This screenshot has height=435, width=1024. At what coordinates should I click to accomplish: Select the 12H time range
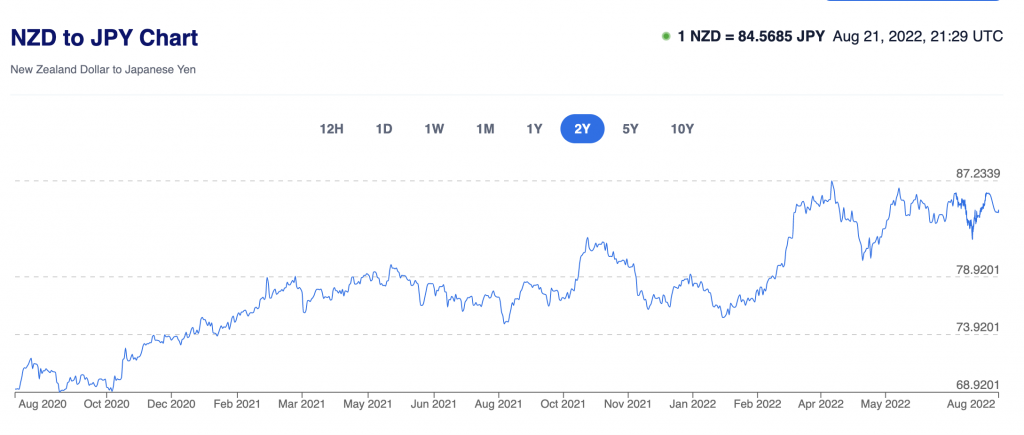[331, 129]
